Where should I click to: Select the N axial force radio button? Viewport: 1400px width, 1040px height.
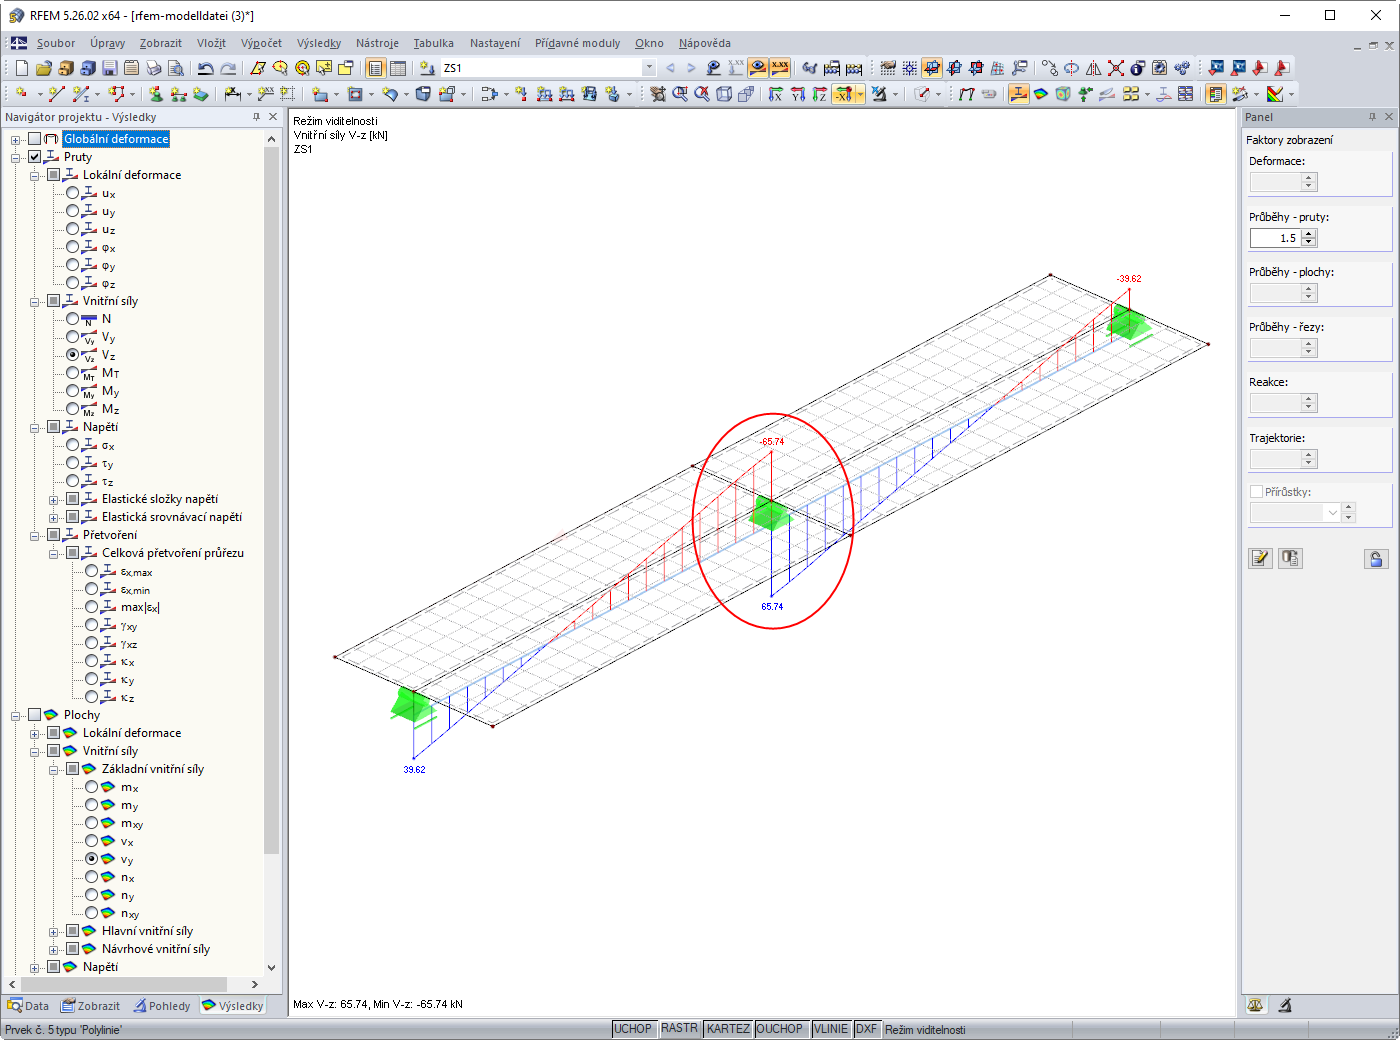point(72,319)
